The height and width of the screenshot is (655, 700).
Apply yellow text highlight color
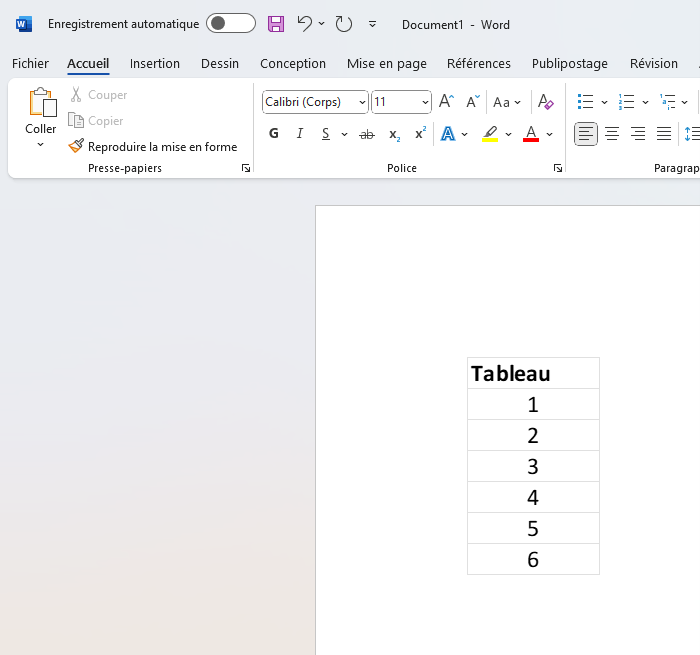(490, 134)
